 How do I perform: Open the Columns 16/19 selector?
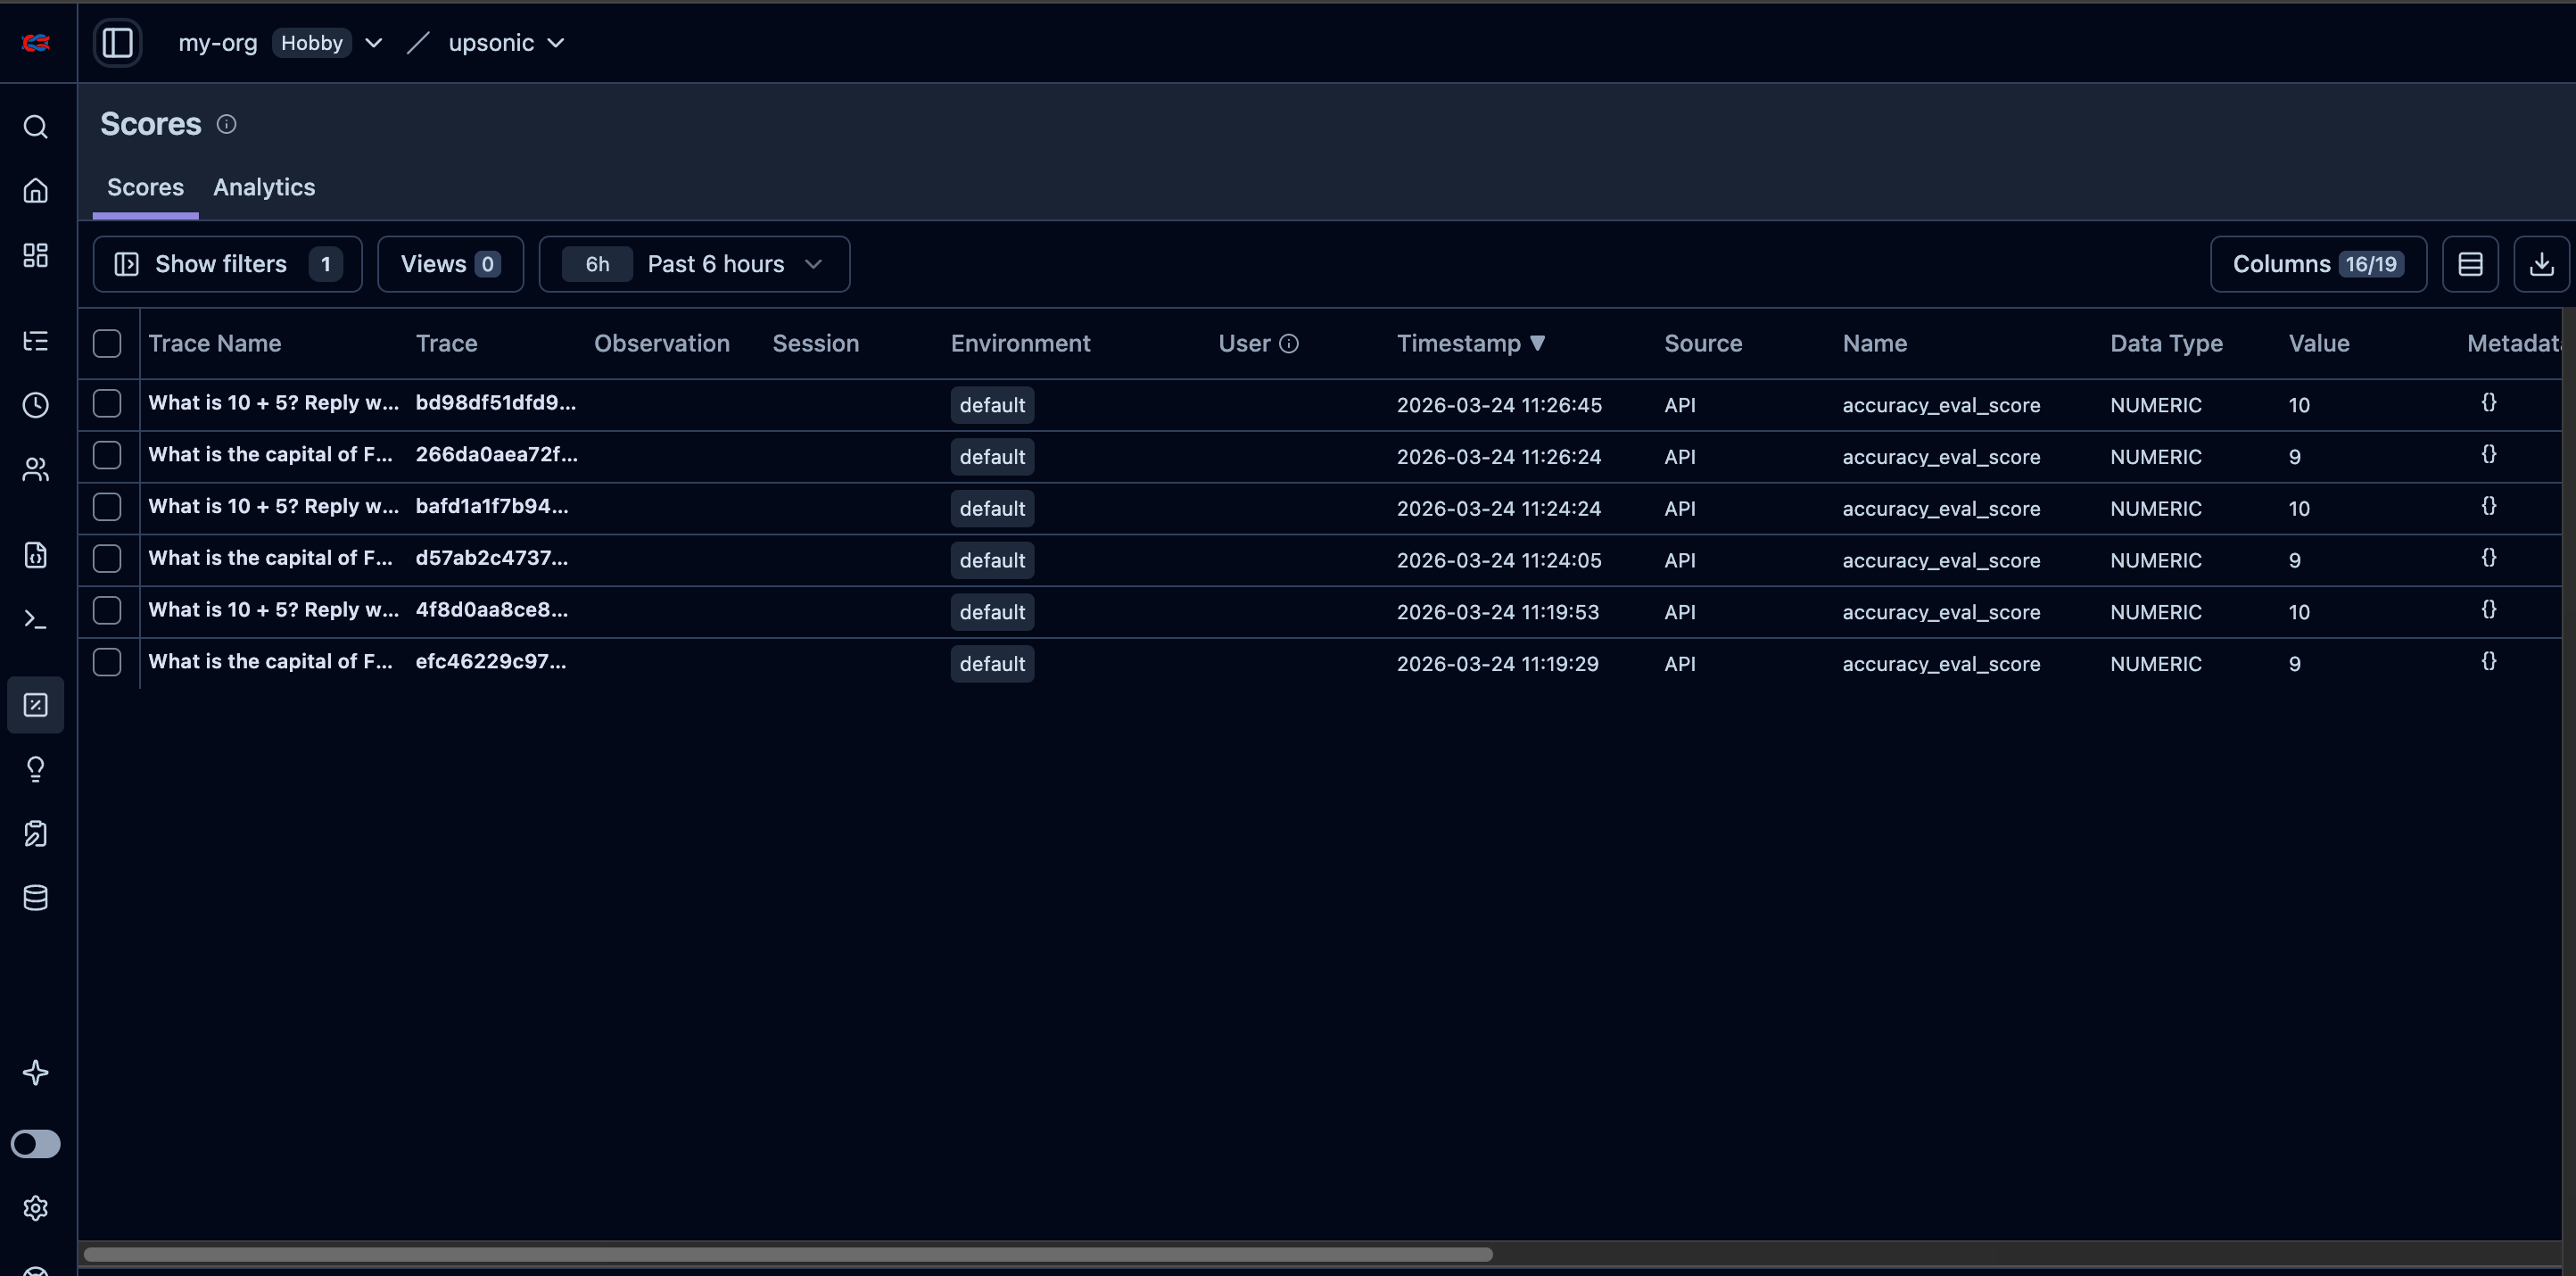[x=2318, y=264]
